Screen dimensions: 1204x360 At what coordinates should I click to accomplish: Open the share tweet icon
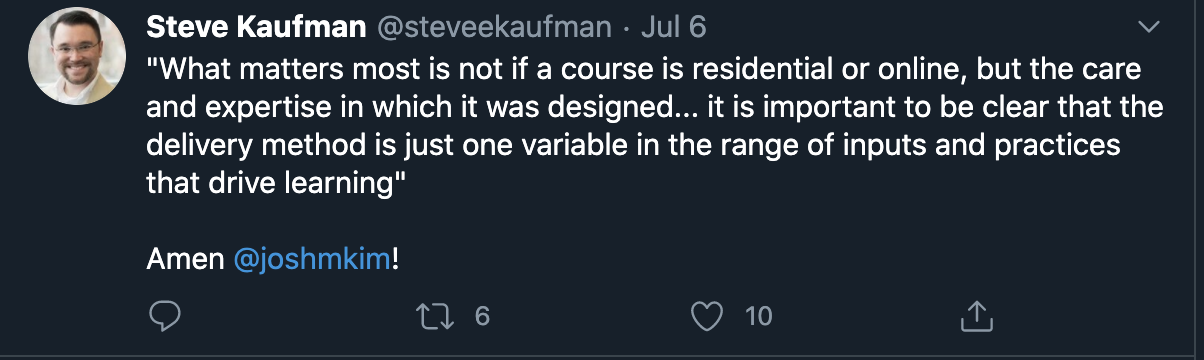click(x=975, y=316)
